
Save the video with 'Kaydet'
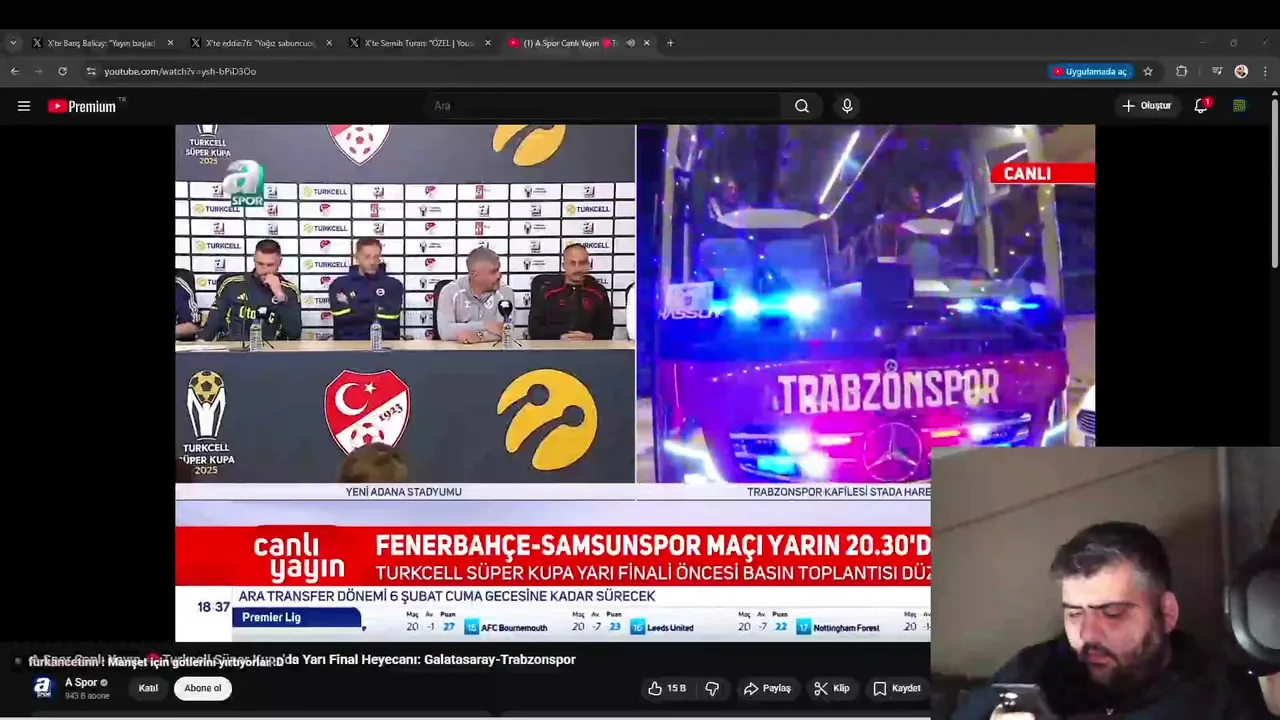pyautogui.click(x=897, y=688)
